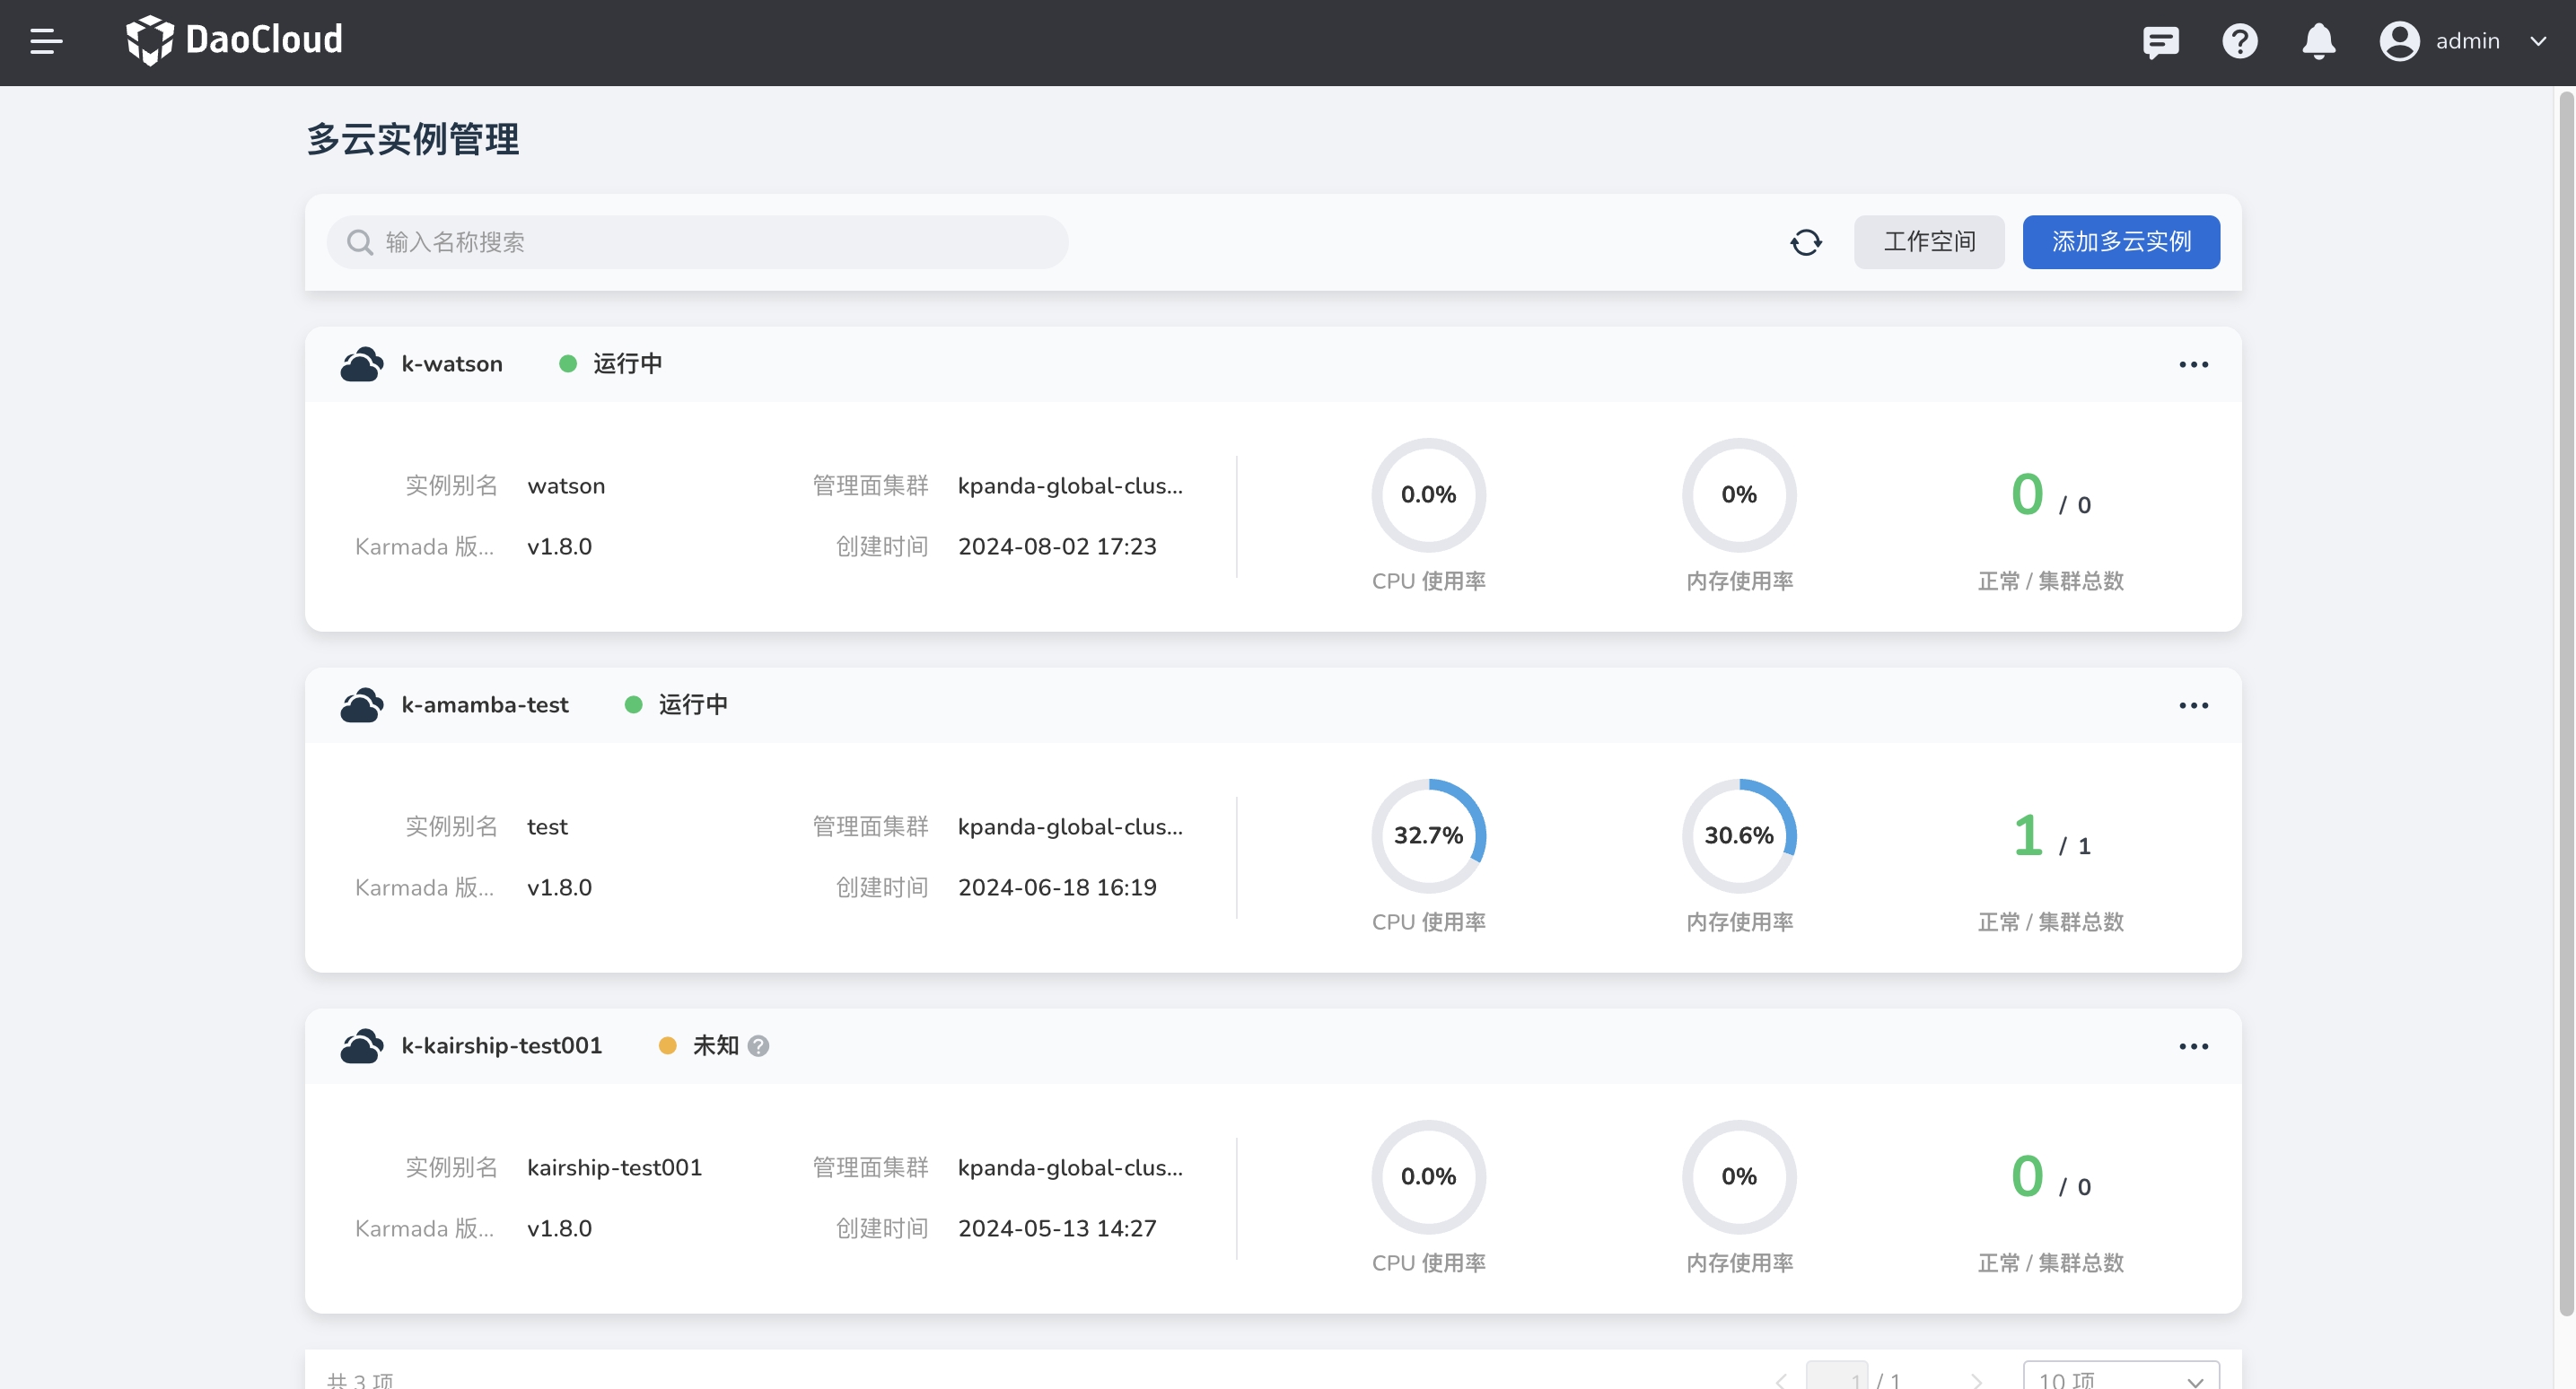2576x1389 pixels.
Task: Open more actions for k-amamba-test
Action: (x=2193, y=705)
